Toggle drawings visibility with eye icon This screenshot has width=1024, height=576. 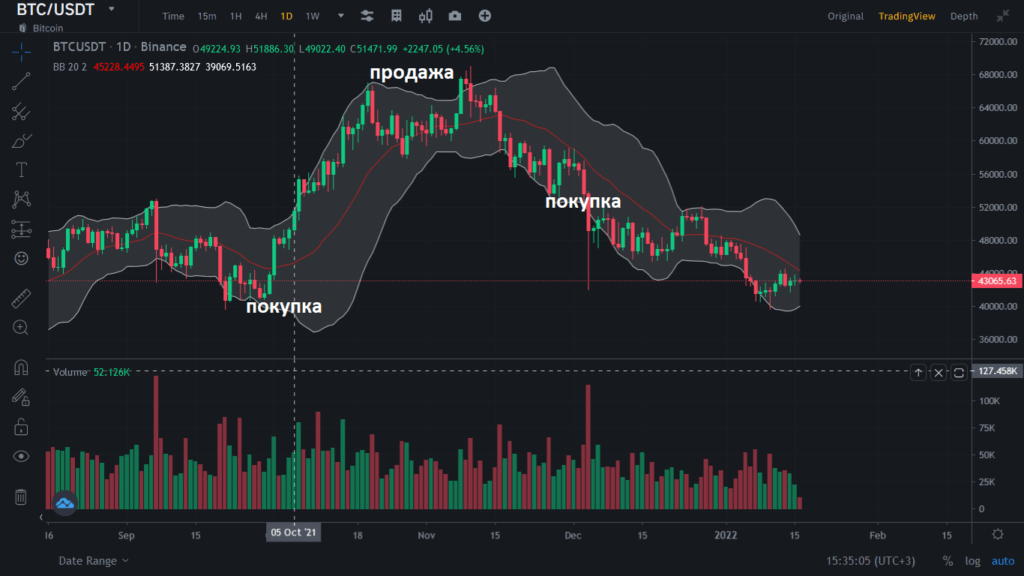tap(21, 456)
